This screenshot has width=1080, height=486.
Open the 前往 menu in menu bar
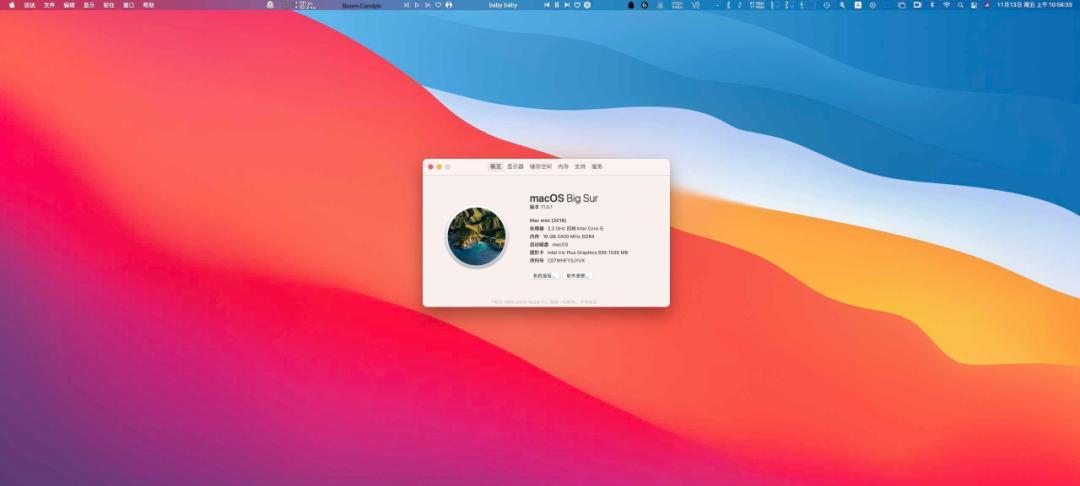coord(109,5)
